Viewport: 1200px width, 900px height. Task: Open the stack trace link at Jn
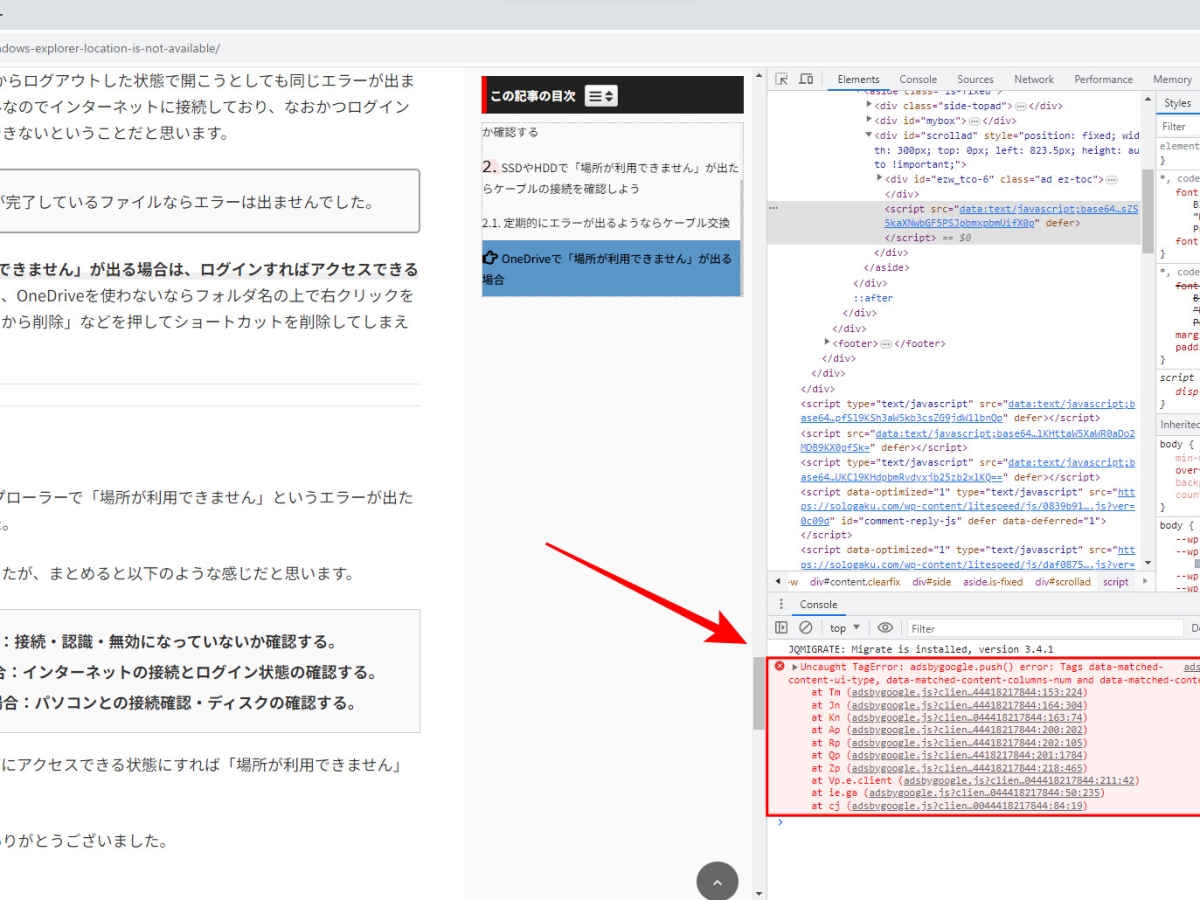[x=968, y=705]
